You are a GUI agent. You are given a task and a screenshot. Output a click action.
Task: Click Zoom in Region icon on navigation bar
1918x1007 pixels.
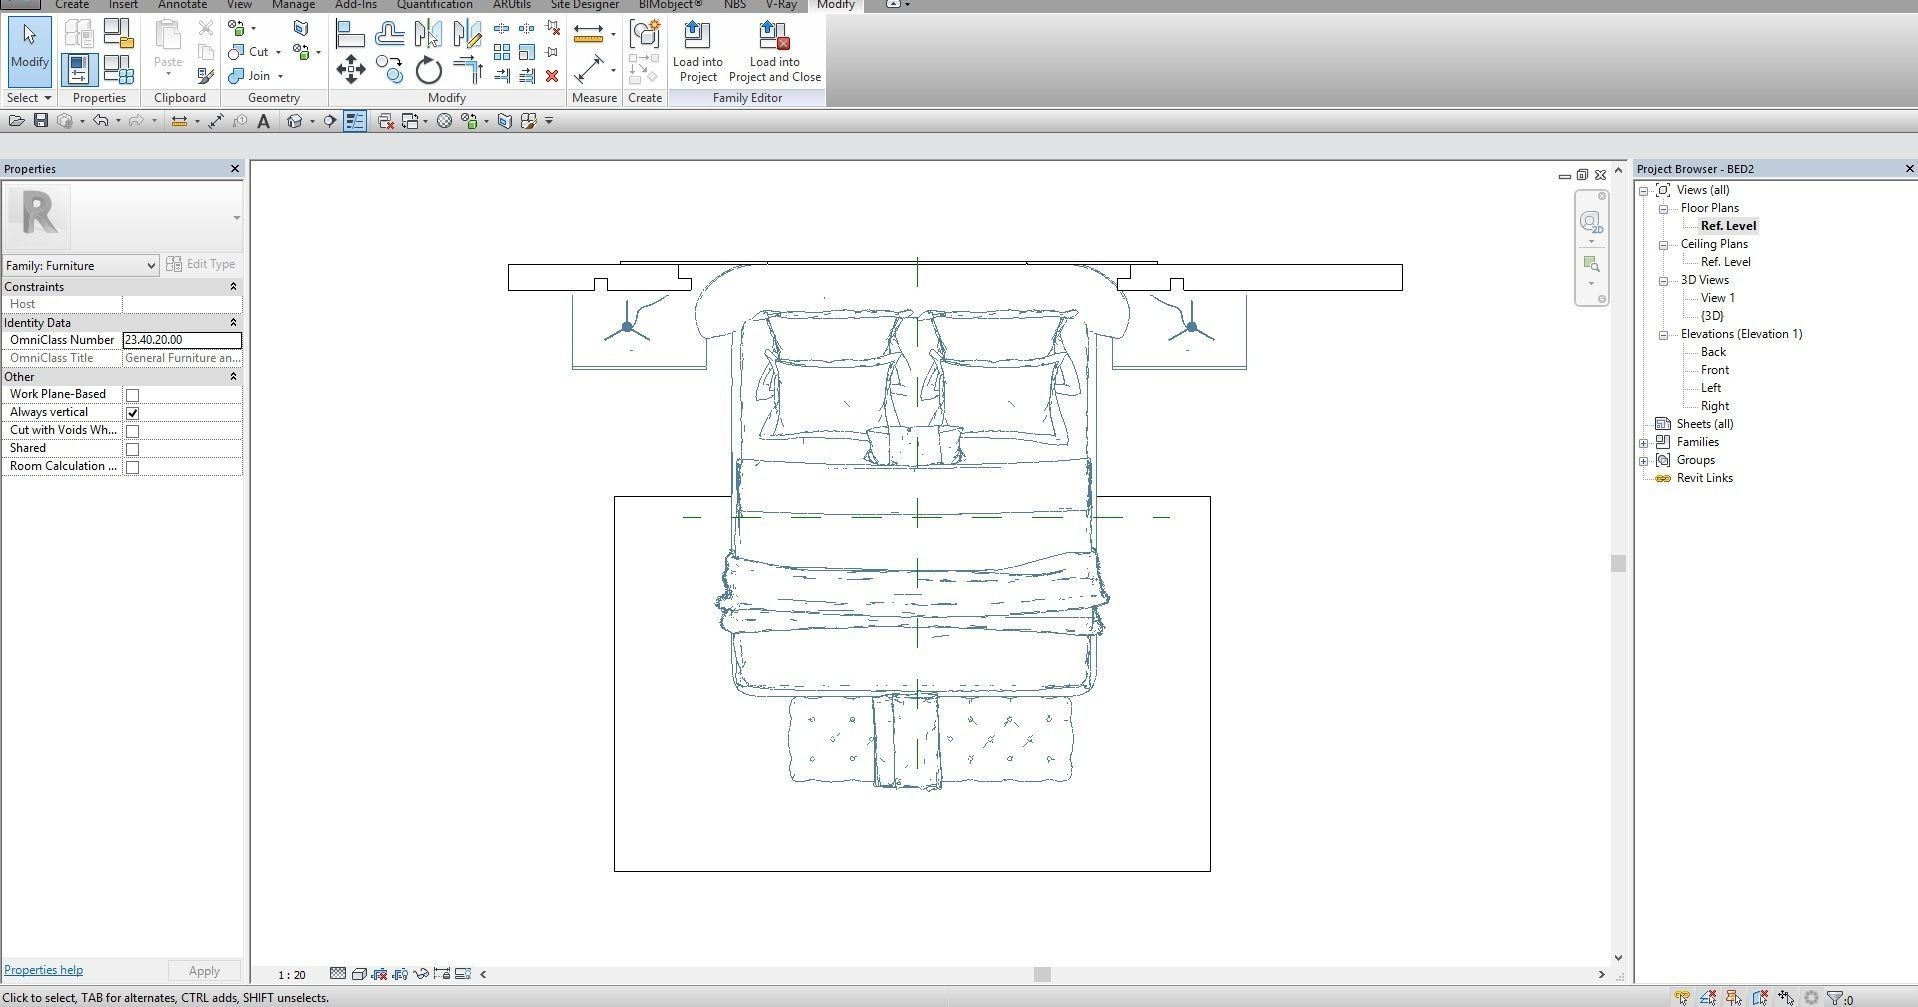[1591, 264]
